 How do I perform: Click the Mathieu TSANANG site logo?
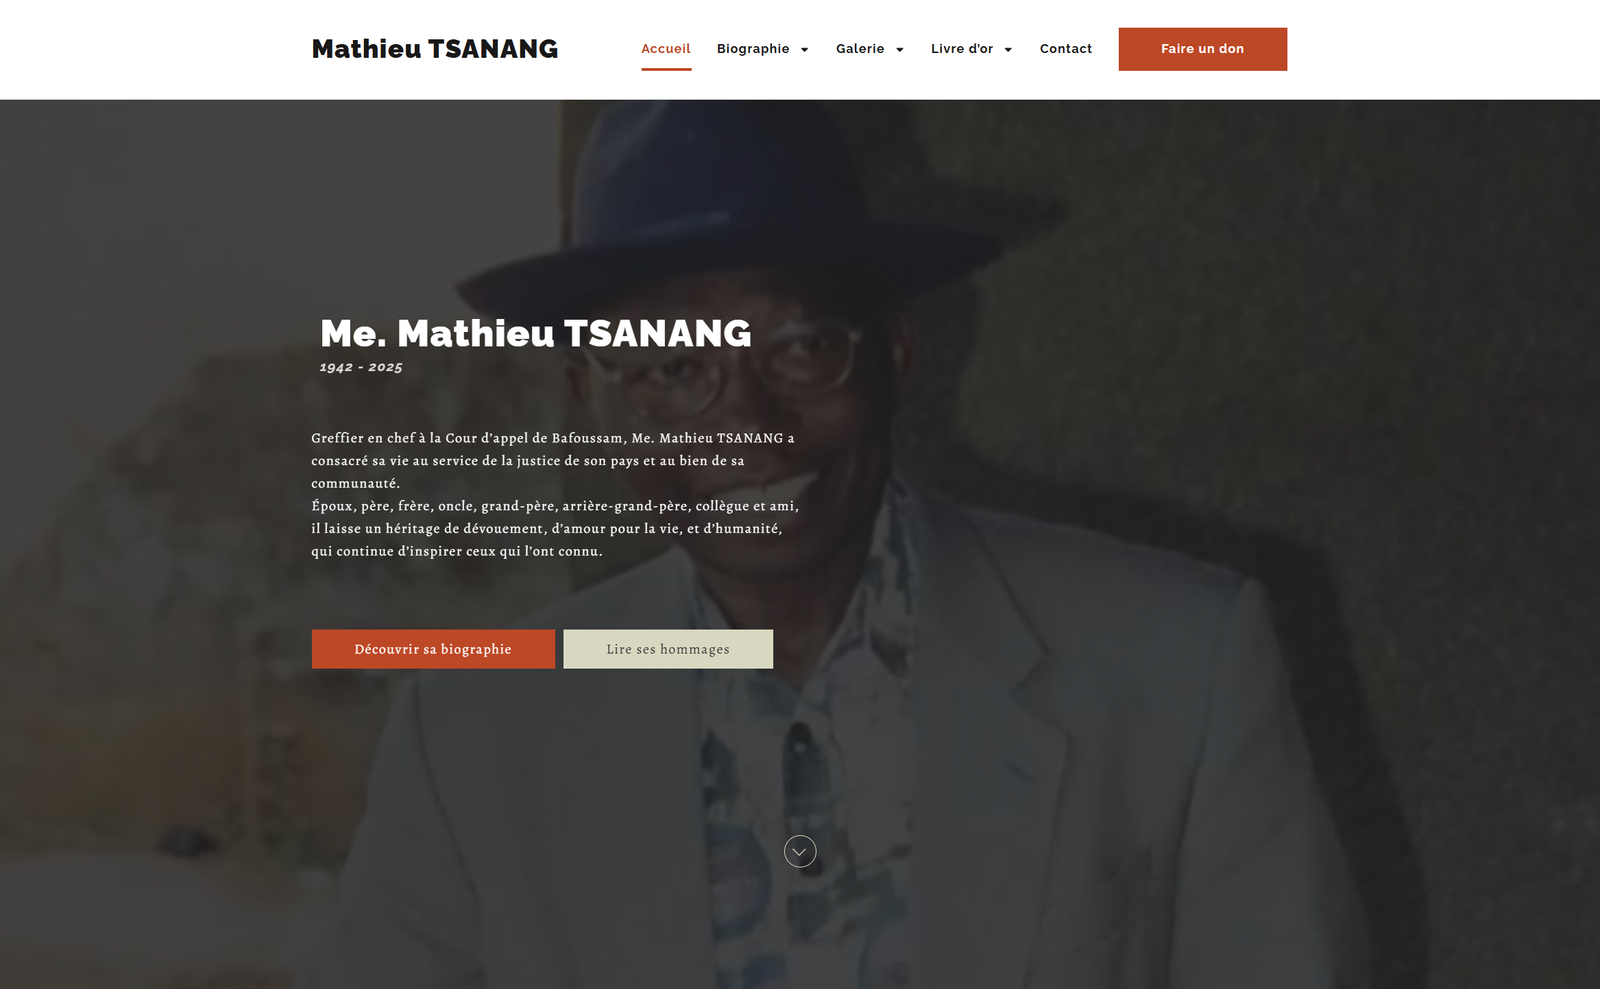435,49
